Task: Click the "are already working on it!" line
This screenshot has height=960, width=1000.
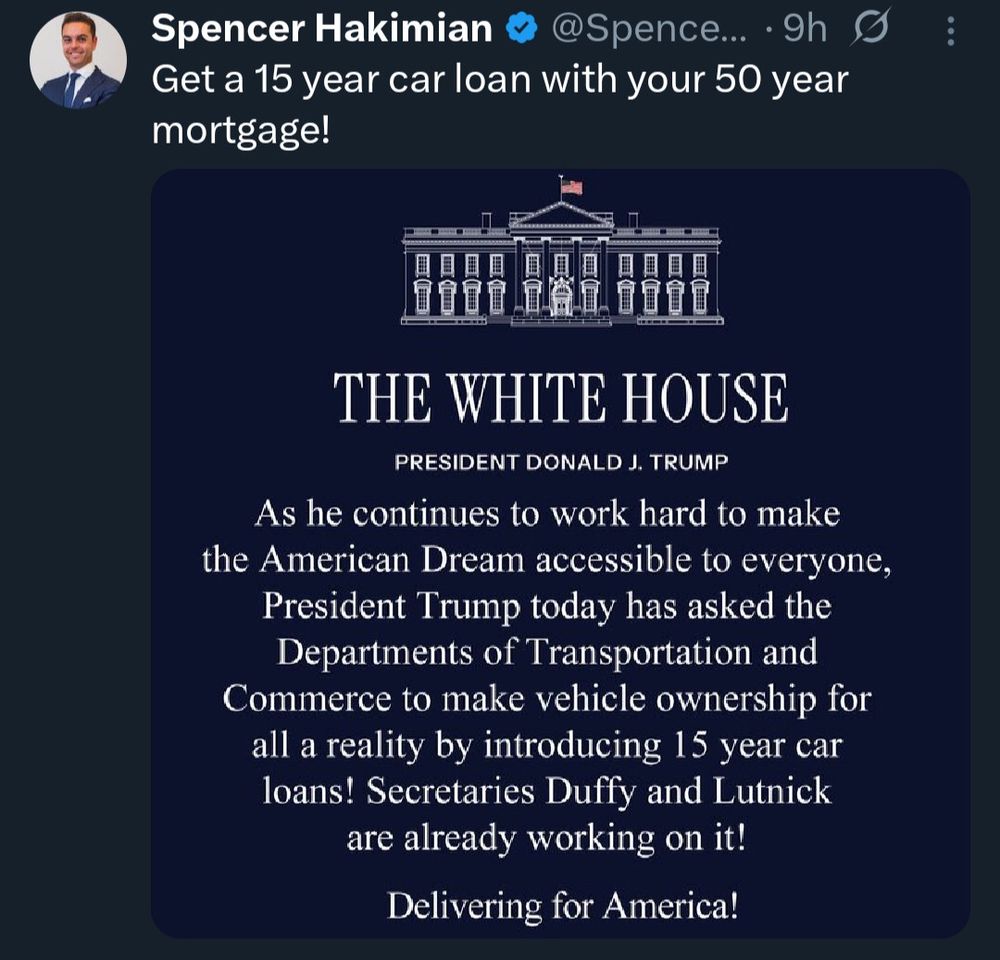Action: pyautogui.click(x=546, y=838)
